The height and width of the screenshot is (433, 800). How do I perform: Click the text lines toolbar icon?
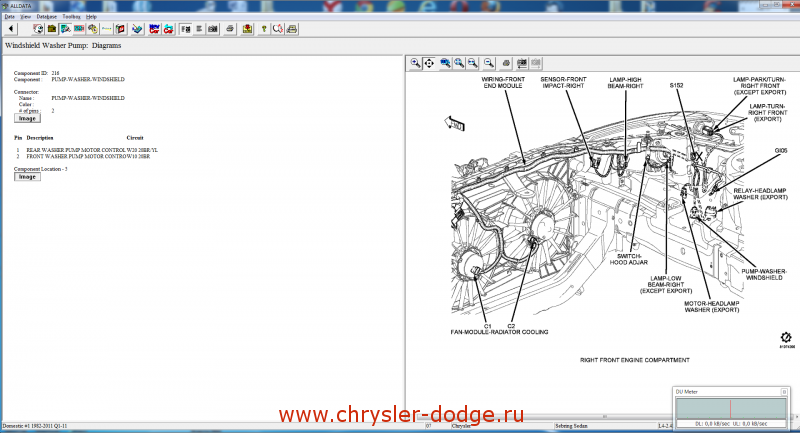coord(199,29)
